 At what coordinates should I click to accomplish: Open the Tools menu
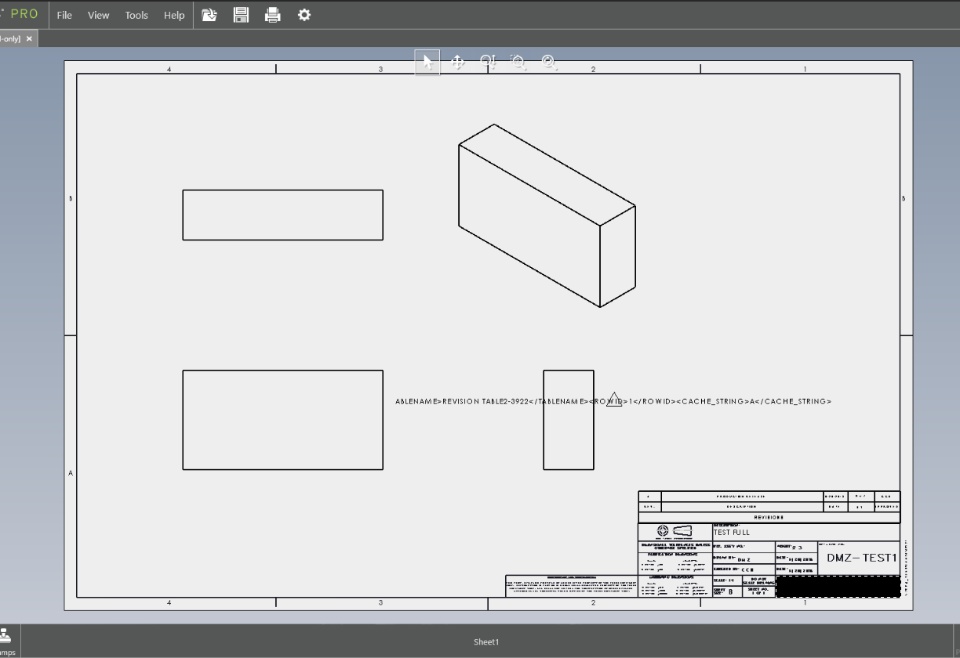pos(137,15)
